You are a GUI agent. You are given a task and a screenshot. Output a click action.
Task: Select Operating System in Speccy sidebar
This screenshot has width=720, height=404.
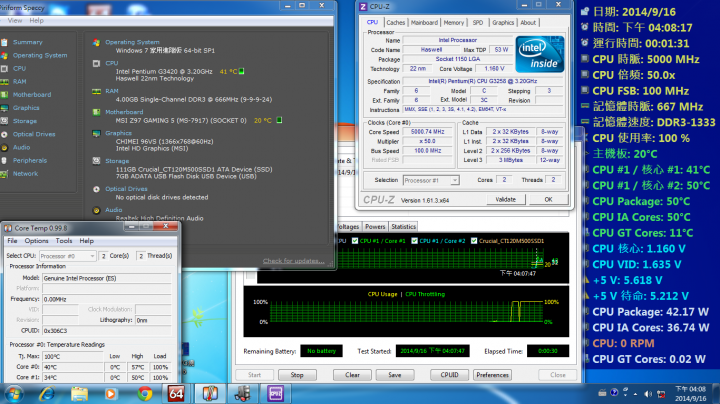pos(40,56)
